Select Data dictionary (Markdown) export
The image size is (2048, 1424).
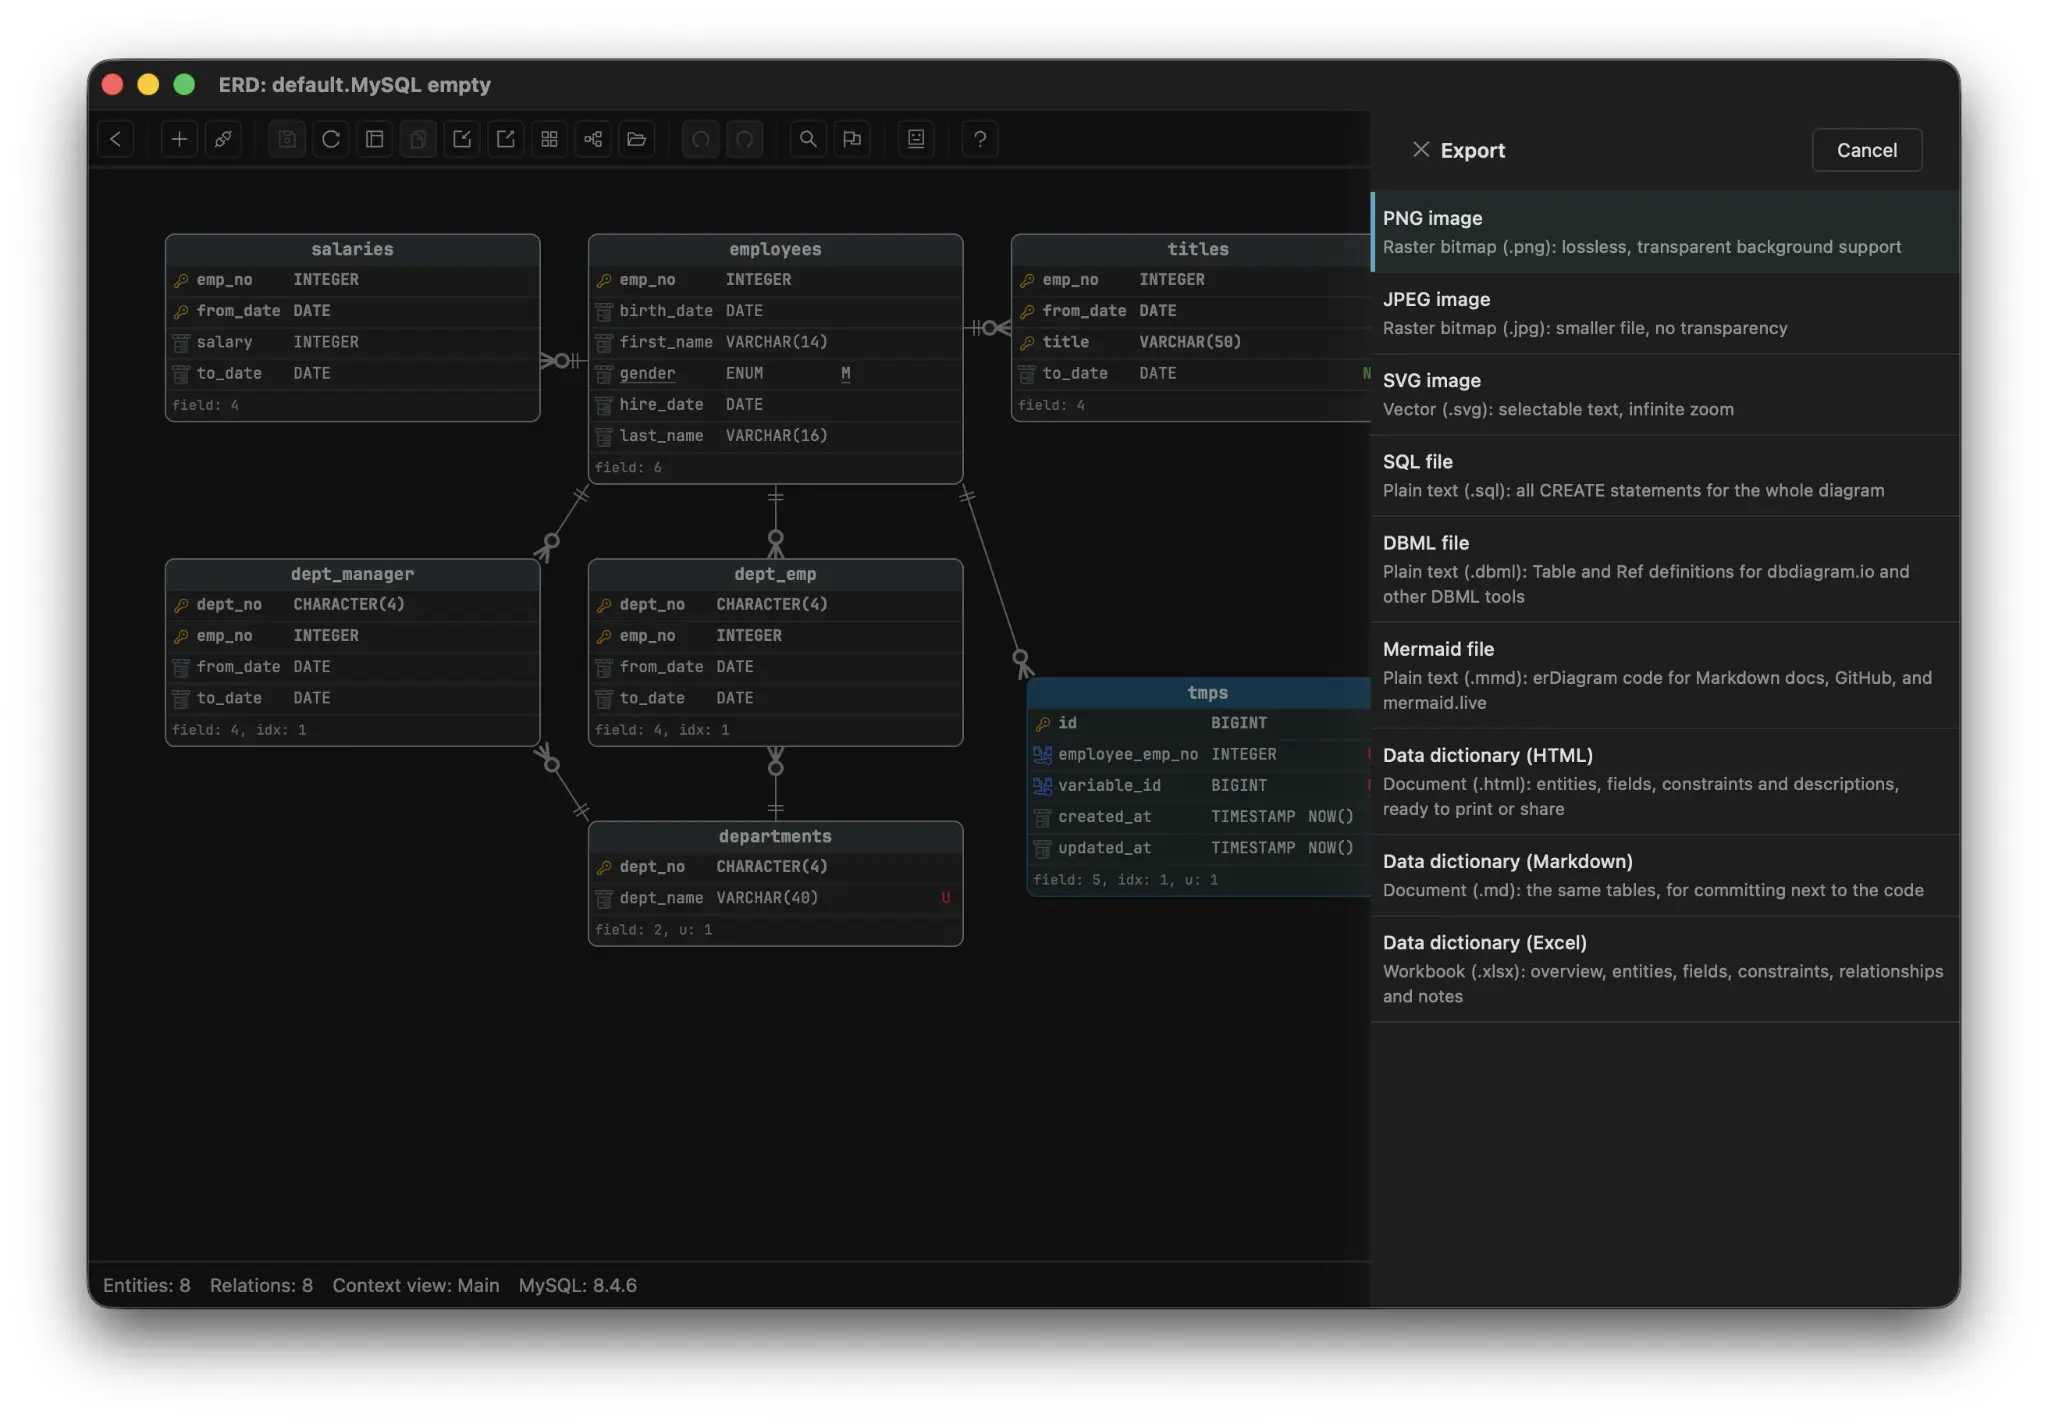click(x=1665, y=875)
